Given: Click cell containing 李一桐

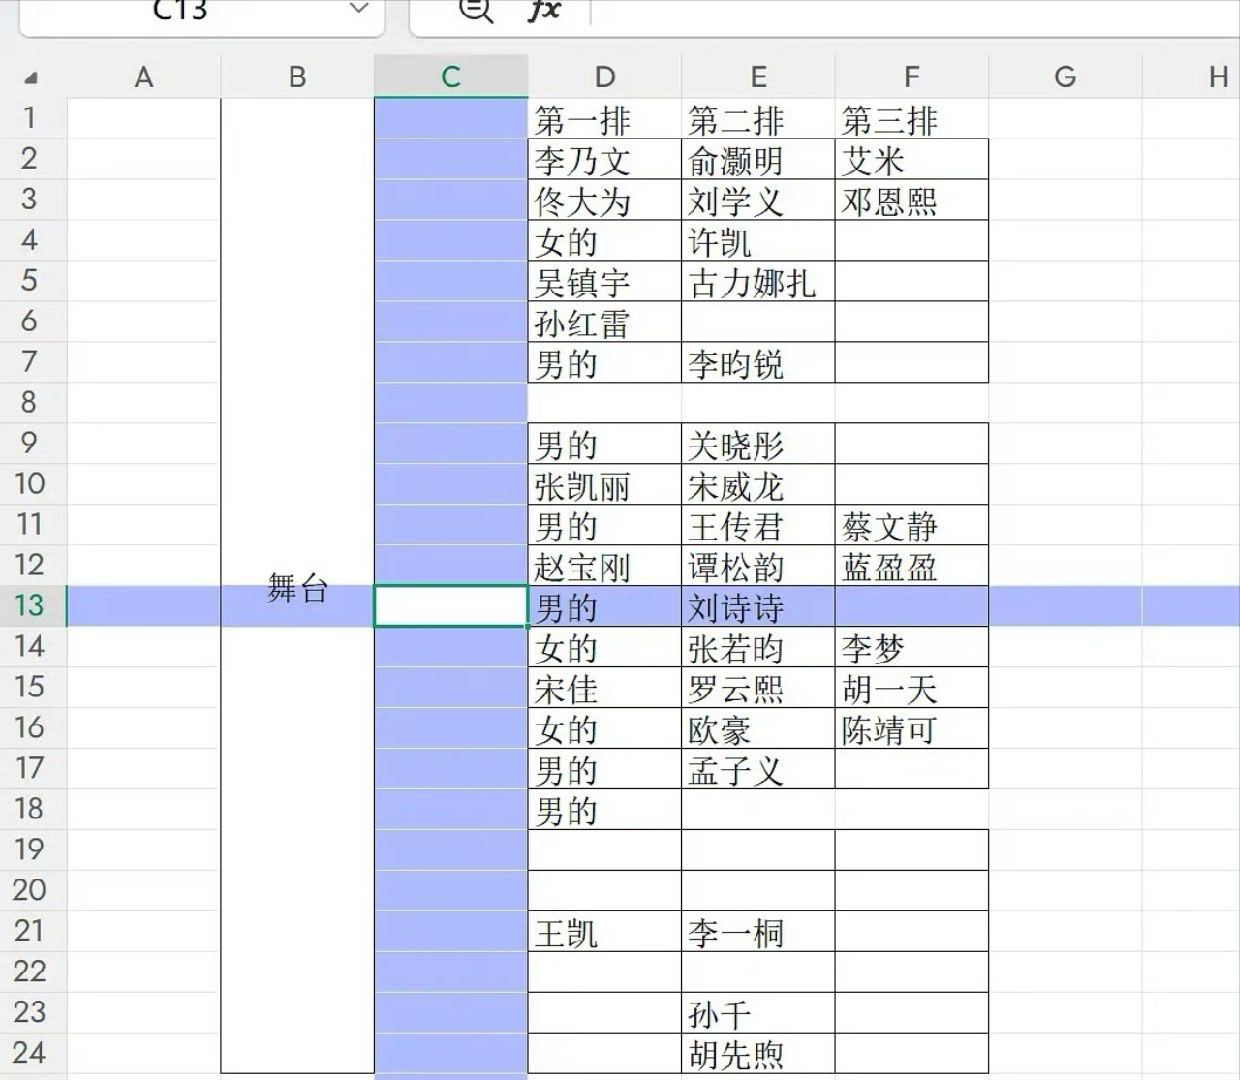Looking at the screenshot, I should pos(758,932).
